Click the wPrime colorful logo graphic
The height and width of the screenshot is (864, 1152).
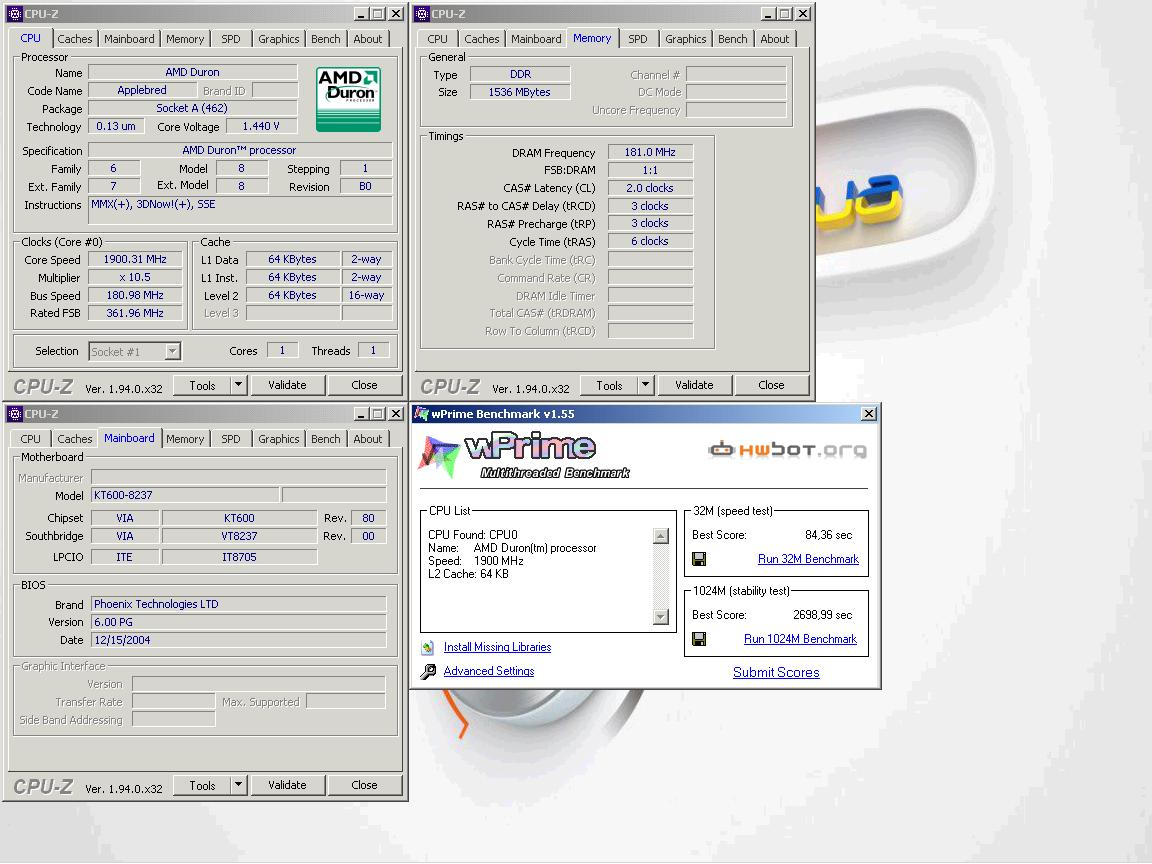tap(439, 456)
